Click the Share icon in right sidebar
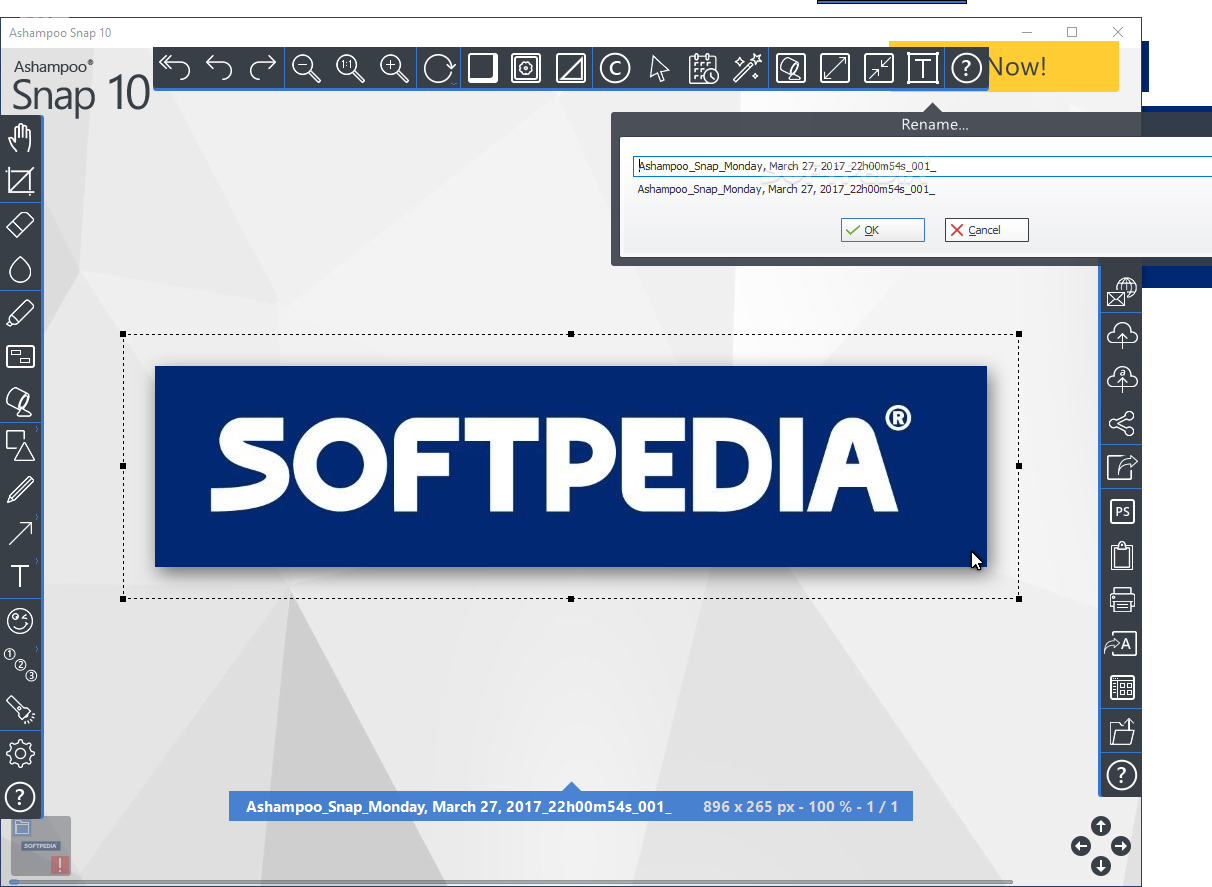Viewport: 1212px width, 887px height. click(x=1122, y=423)
